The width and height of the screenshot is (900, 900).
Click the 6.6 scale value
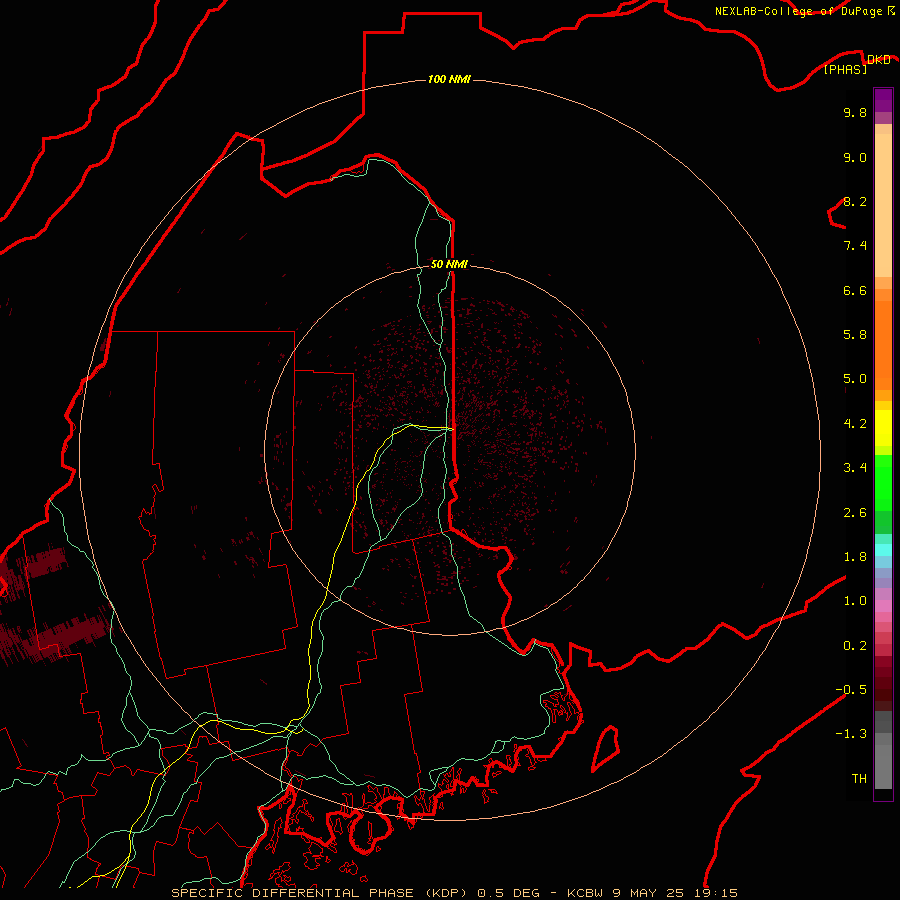point(855,290)
